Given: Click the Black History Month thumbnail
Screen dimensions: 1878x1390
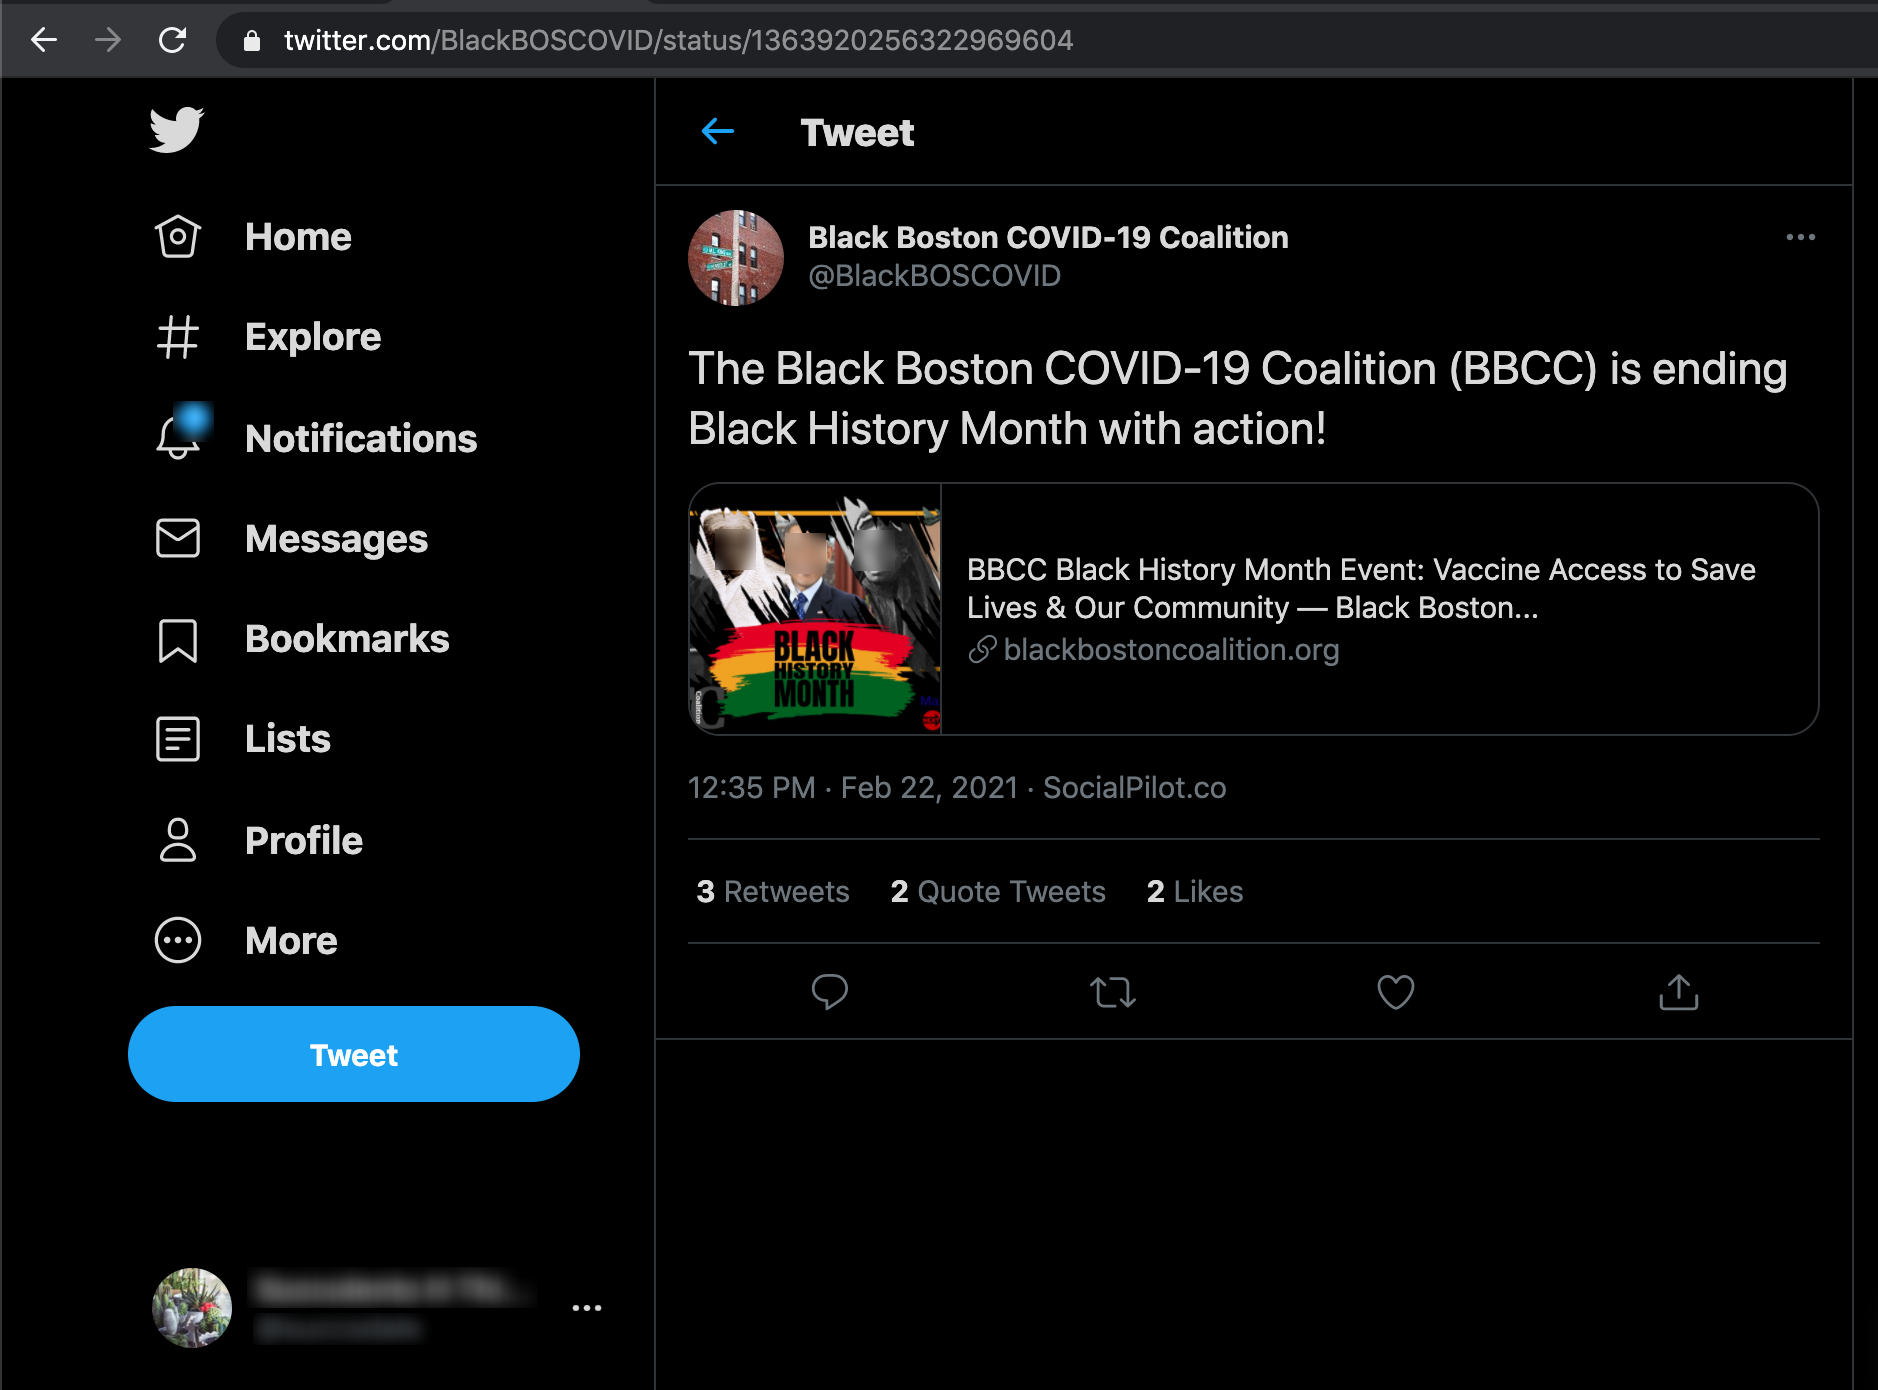Looking at the screenshot, I should (x=815, y=609).
